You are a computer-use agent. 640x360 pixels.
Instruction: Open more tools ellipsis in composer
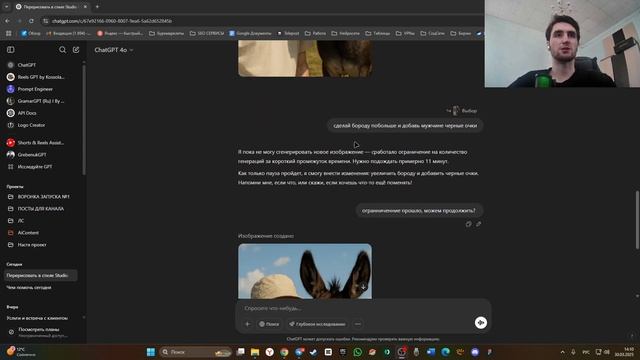[x=358, y=324]
